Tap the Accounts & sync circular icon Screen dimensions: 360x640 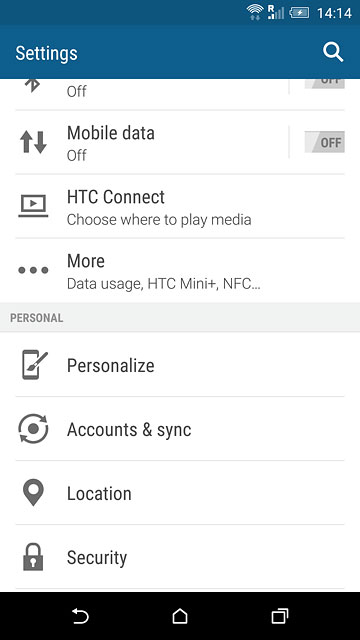[33, 429]
